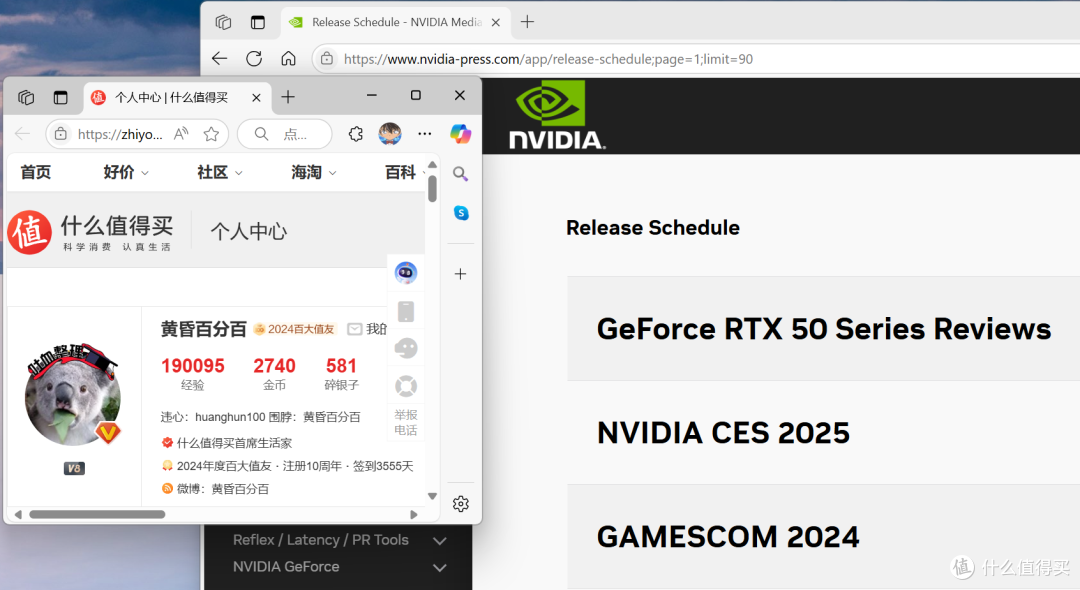The image size is (1080, 590).
Task: Open the mobile app floating icon
Action: pyautogui.click(x=406, y=311)
